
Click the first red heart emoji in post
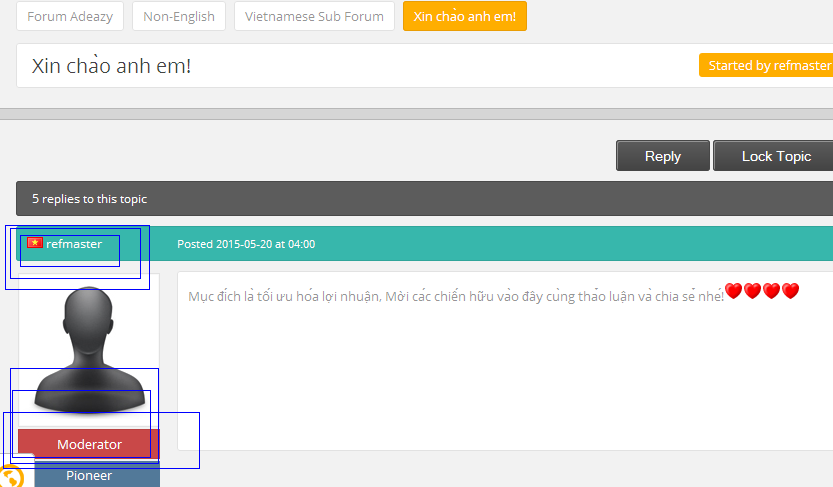(733, 291)
